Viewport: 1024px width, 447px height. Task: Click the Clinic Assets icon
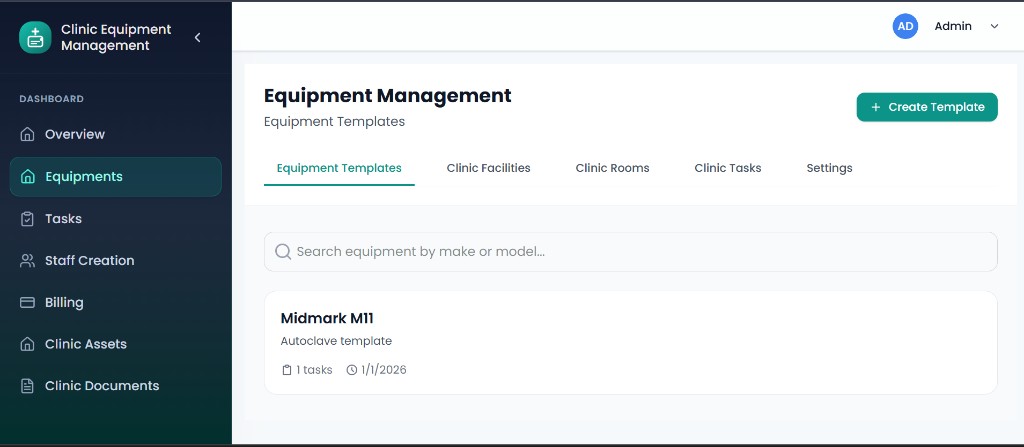tap(27, 344)
